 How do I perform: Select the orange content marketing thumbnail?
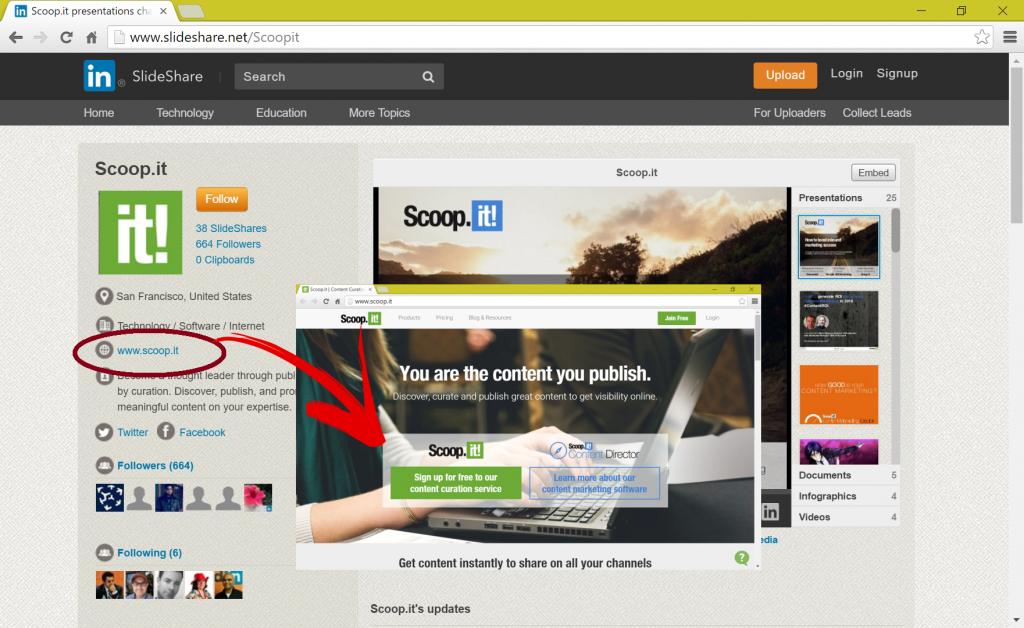839,394
